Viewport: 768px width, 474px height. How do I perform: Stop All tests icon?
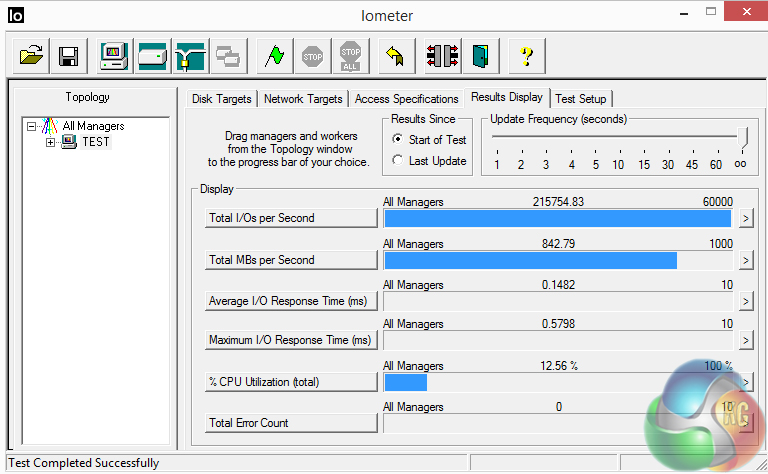350,56
